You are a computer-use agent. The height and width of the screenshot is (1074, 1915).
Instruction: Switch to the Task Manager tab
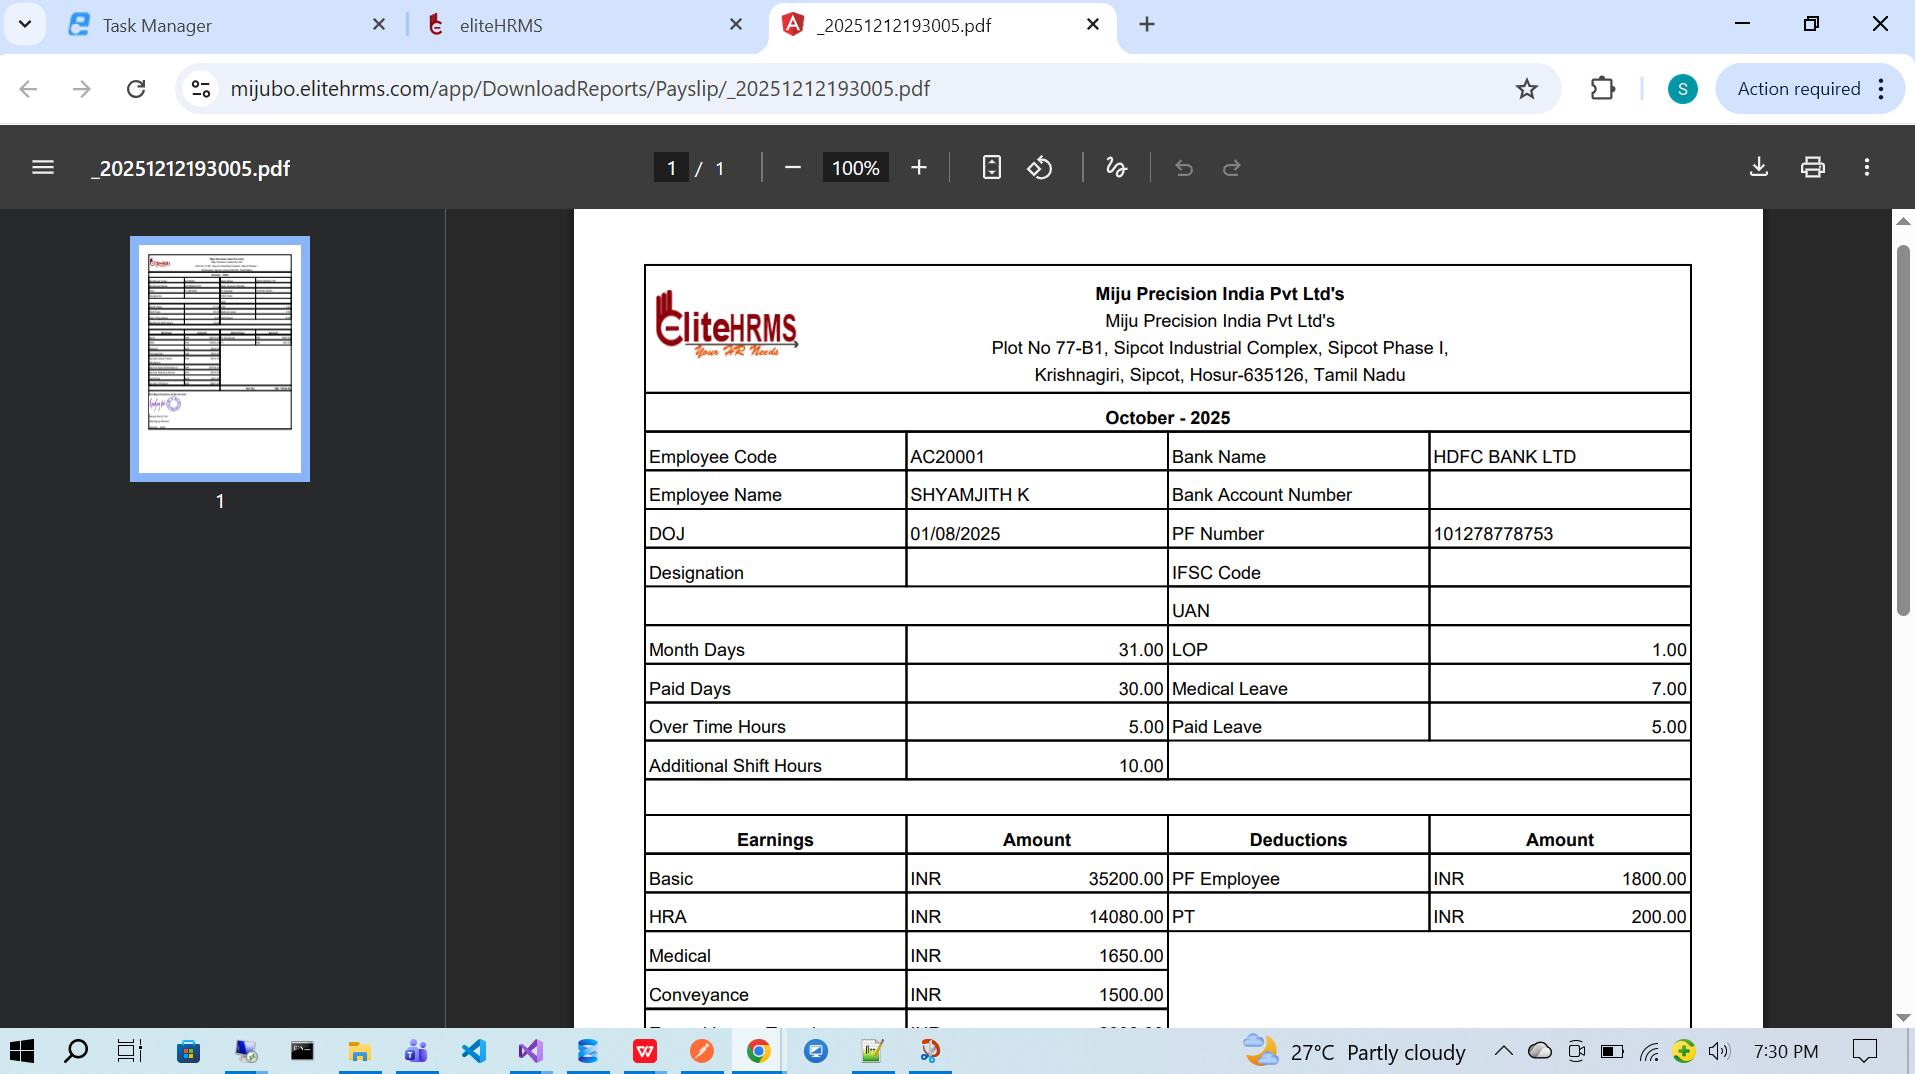tap(157, 25)
